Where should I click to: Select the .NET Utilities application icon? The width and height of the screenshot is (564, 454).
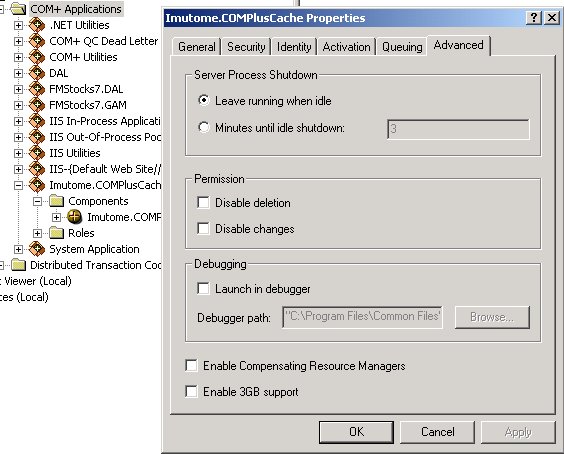(37, 25)
